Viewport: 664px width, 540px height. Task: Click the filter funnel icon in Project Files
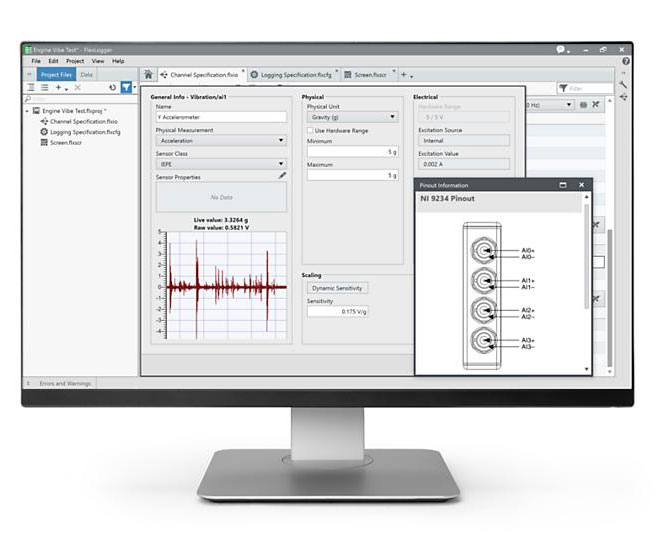(126, 88)
